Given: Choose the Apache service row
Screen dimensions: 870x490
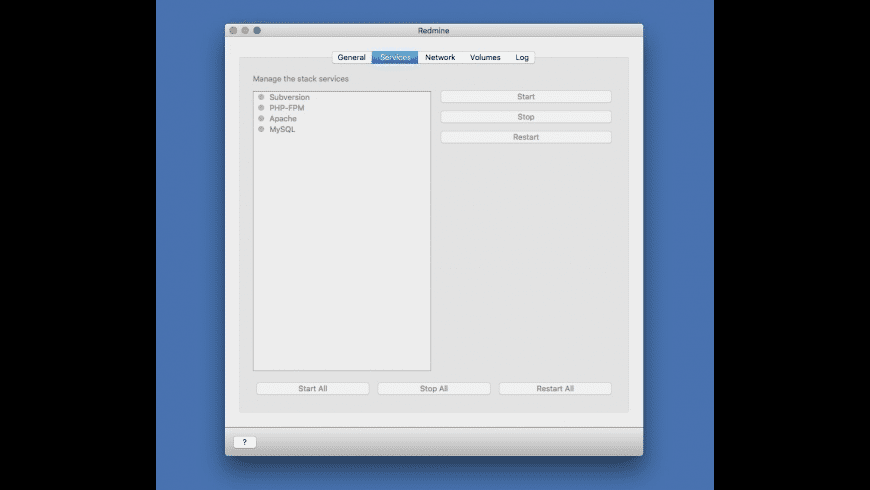Looking at the screenshot, I should click(342, 118).
